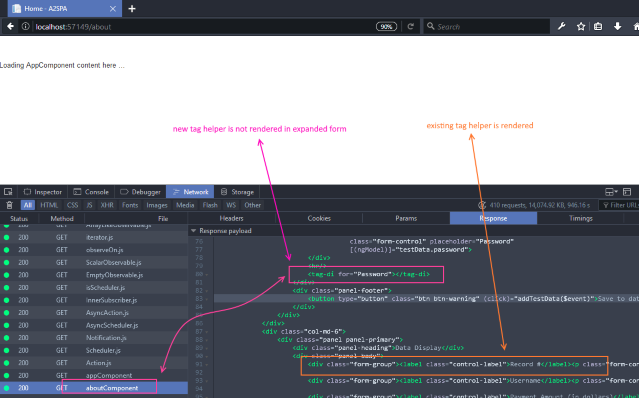The height and width of the screenshot is (398, 639).
Task: Fold code at line 87 arrow
Action: [207, 332]
